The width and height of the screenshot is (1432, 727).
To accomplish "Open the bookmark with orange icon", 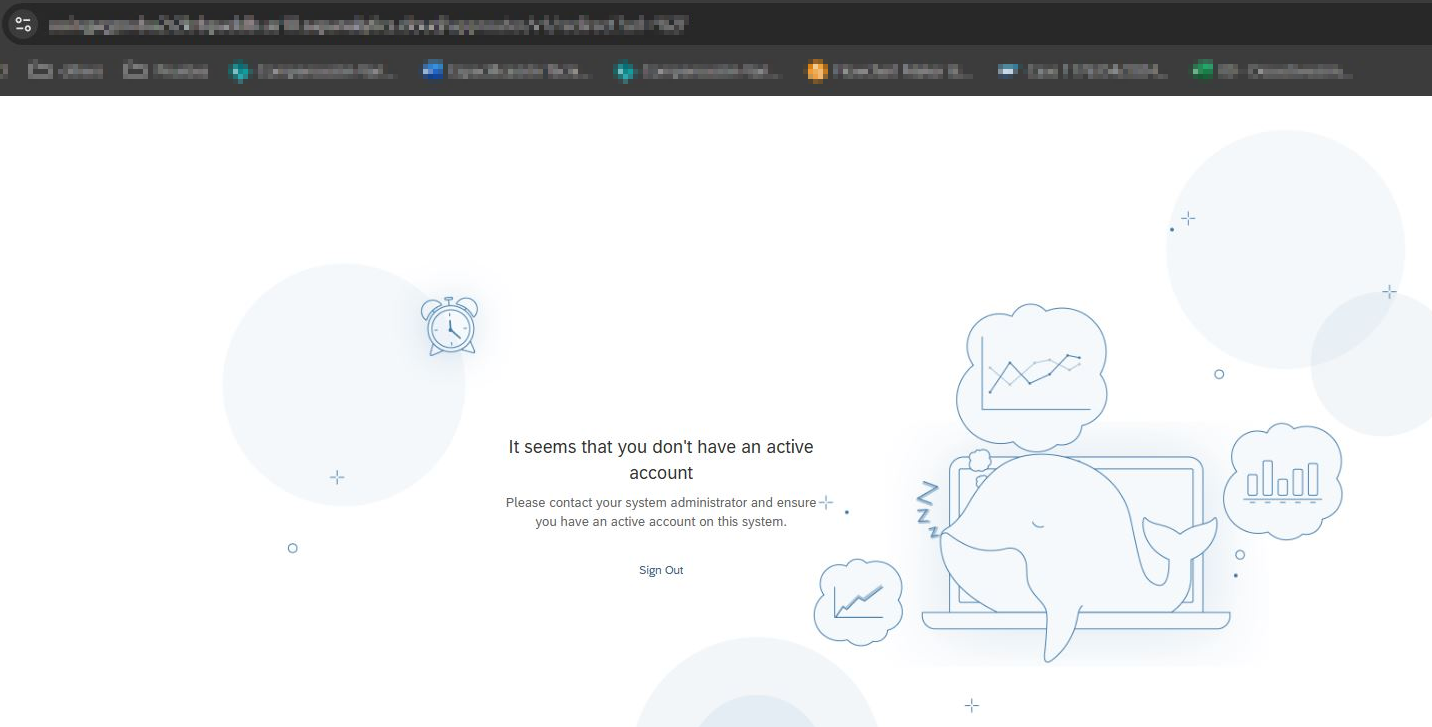I will [x=889, y=71].
